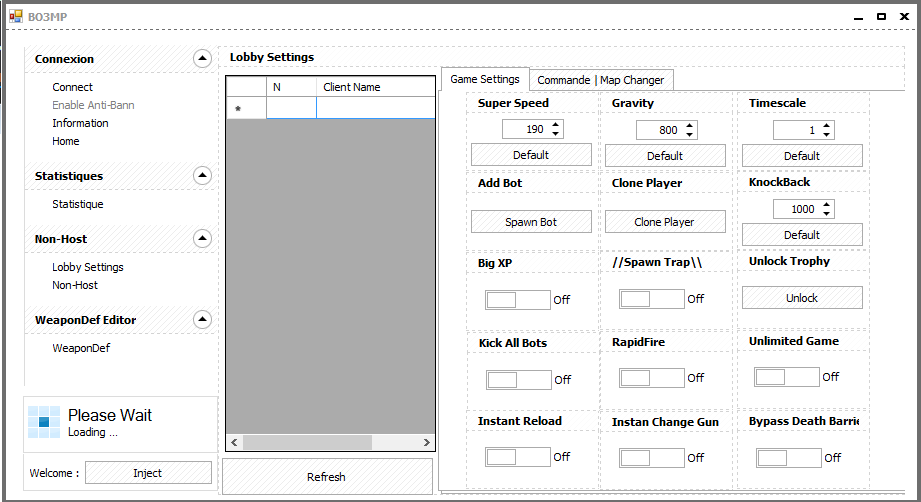
Task: Decrease Gravity value
Action: click(x=690, y=135)
